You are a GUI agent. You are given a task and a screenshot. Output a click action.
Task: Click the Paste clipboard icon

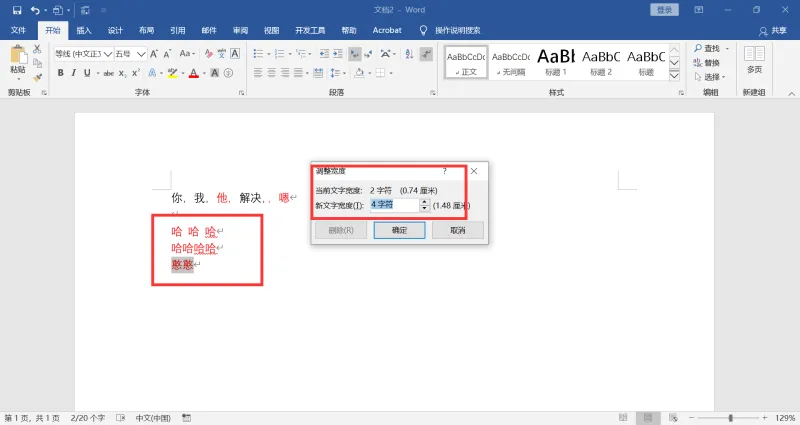point(18,55)
